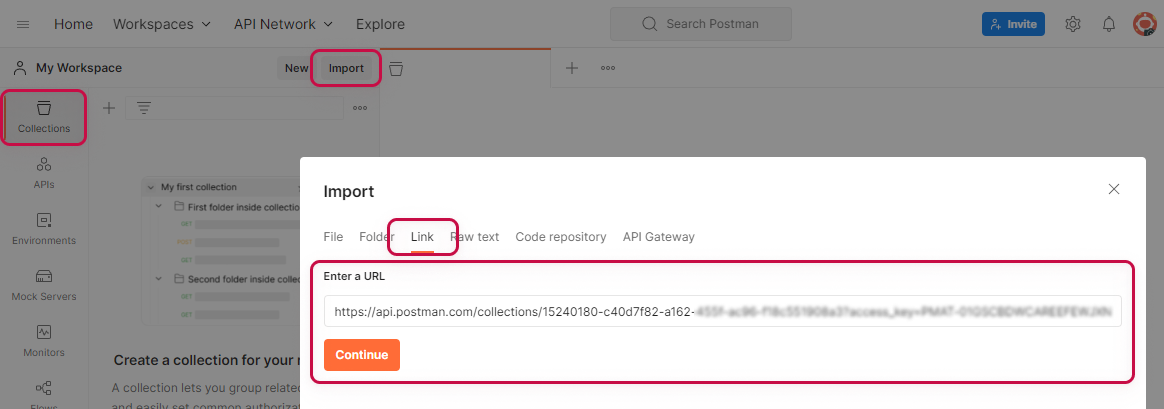
Task: Close the Import dialog
Action: coord(1114,189)
